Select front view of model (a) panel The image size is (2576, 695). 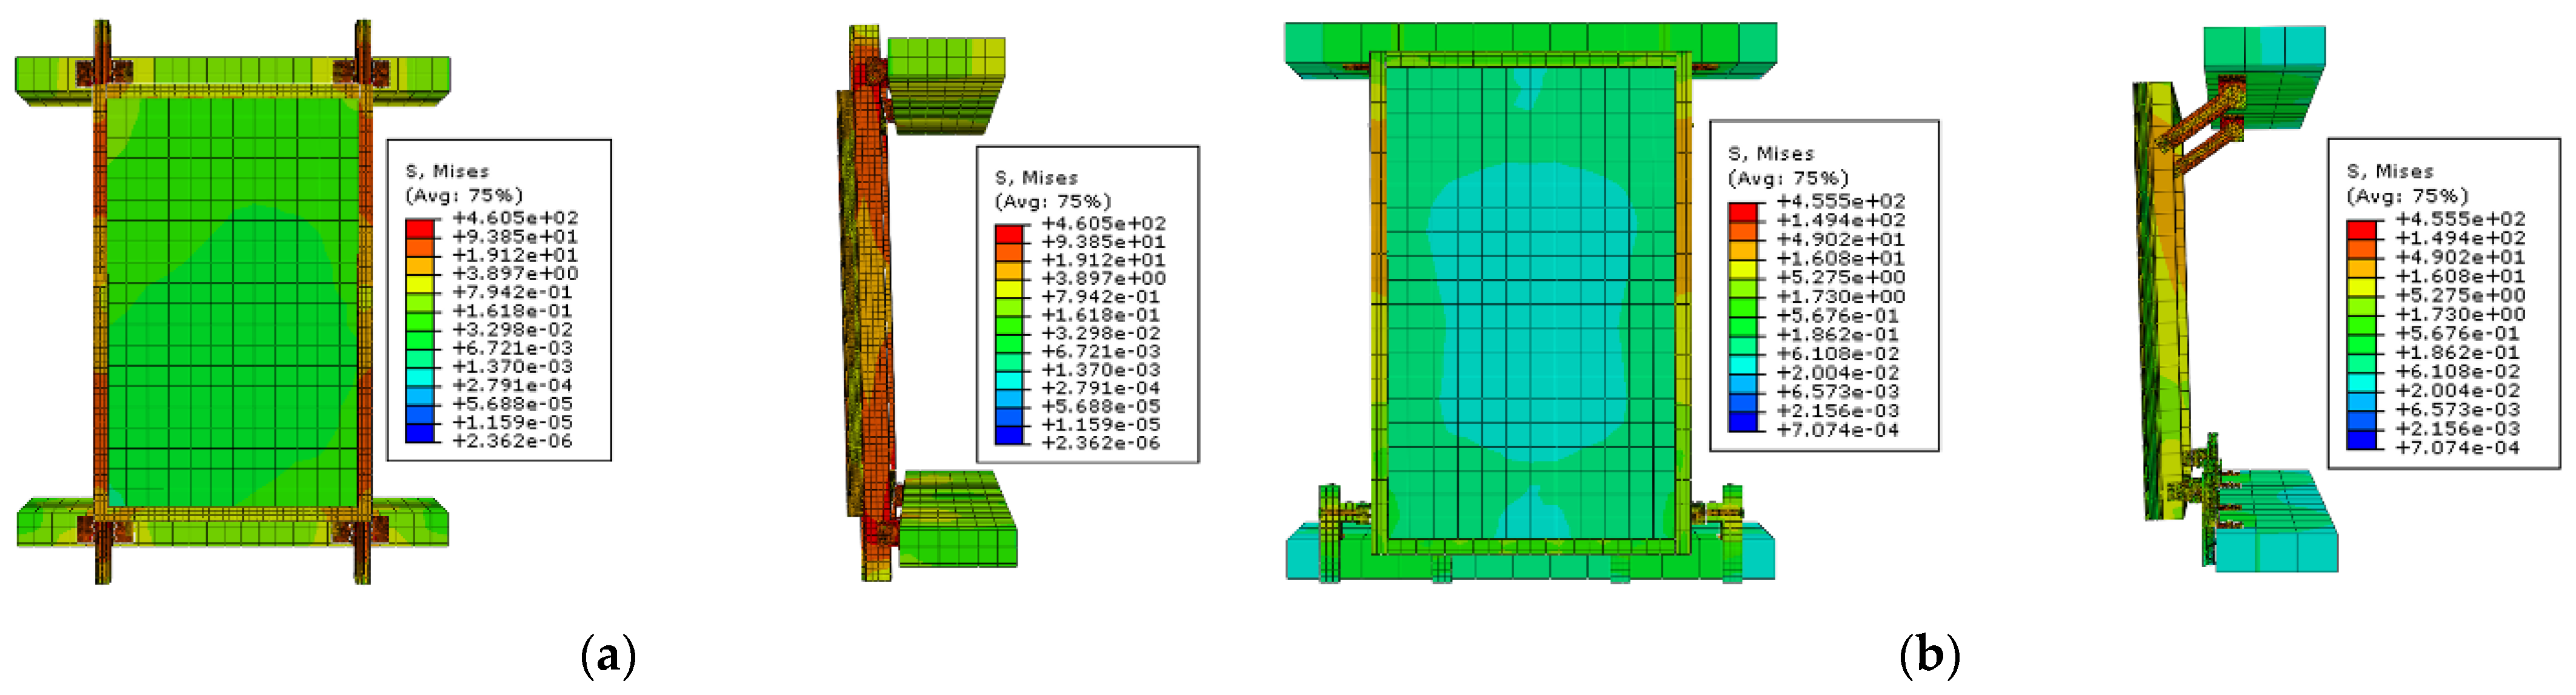pos(232,300)
